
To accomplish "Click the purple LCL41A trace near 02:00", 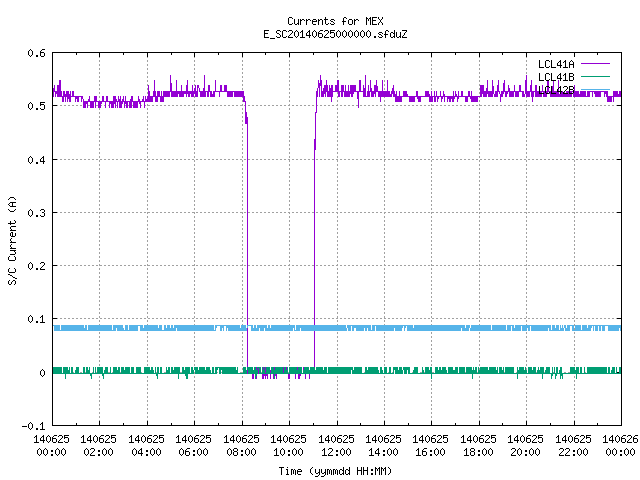I will 99,103.
